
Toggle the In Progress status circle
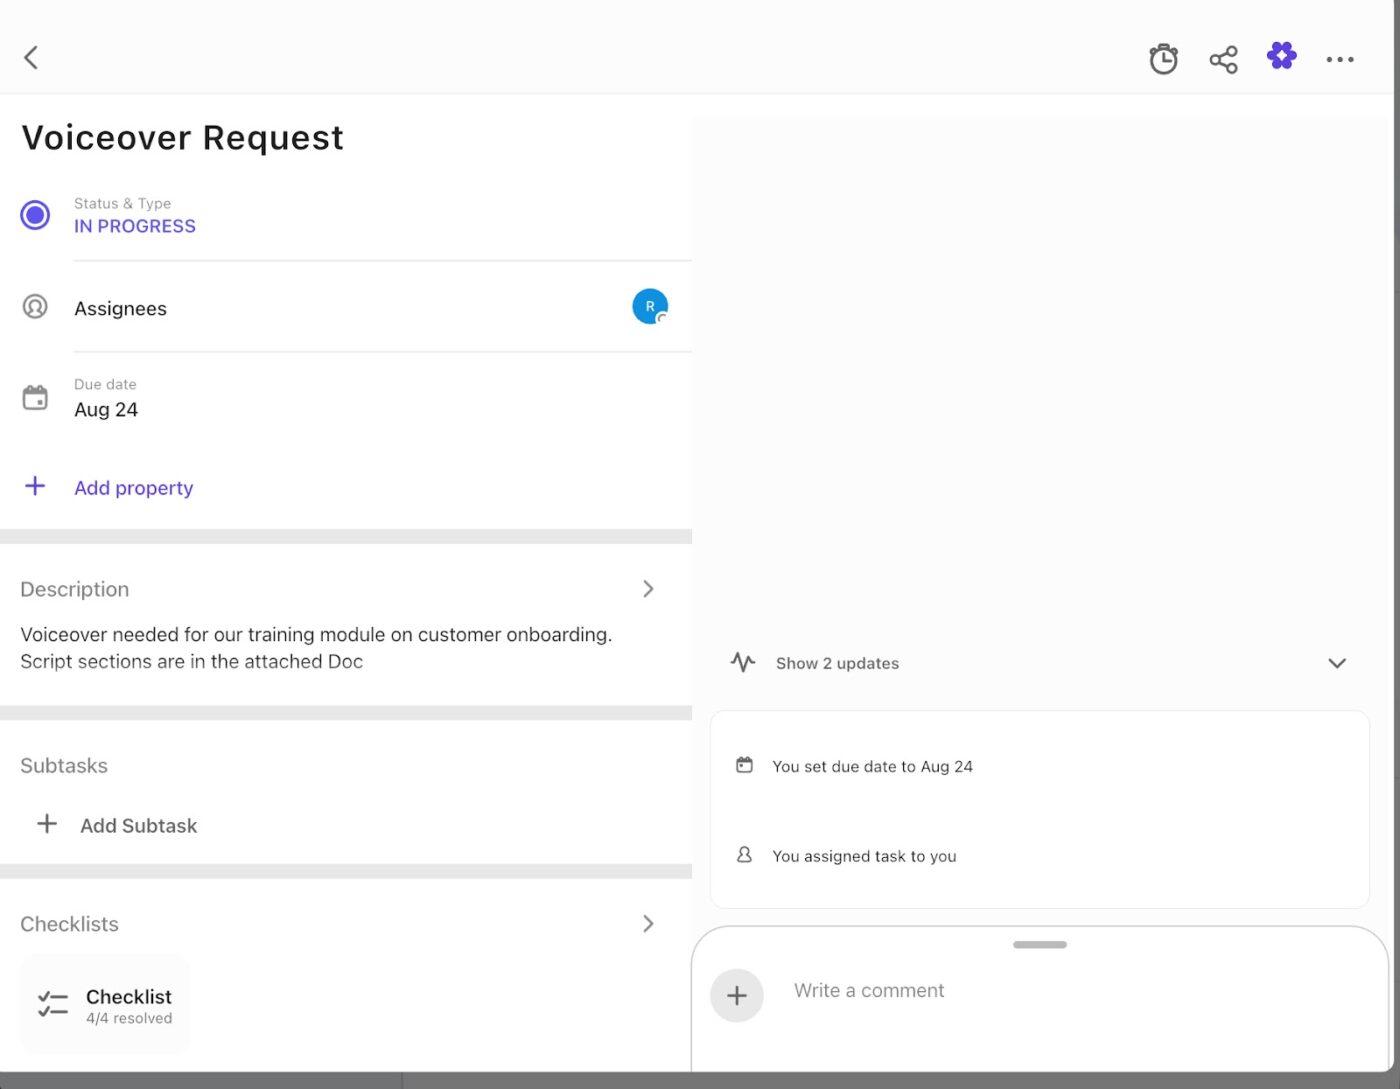point(35,215)
